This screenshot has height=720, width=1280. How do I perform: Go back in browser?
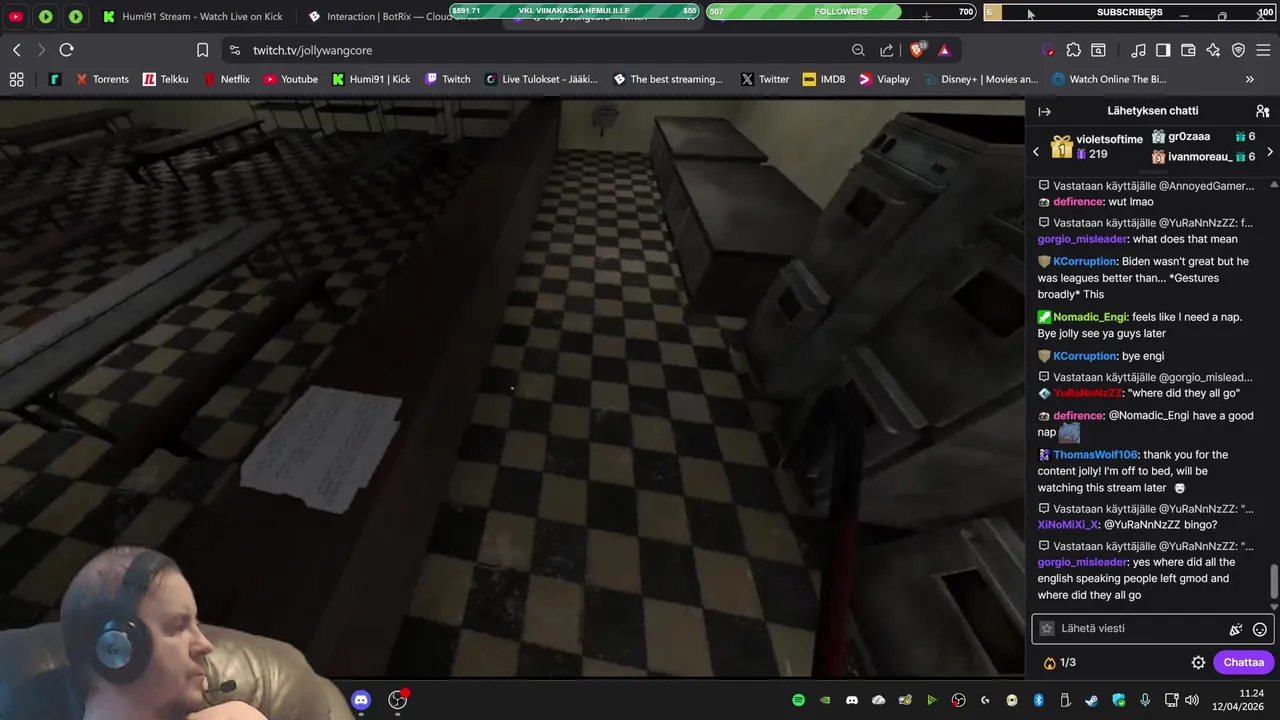[x=17, y=50]
